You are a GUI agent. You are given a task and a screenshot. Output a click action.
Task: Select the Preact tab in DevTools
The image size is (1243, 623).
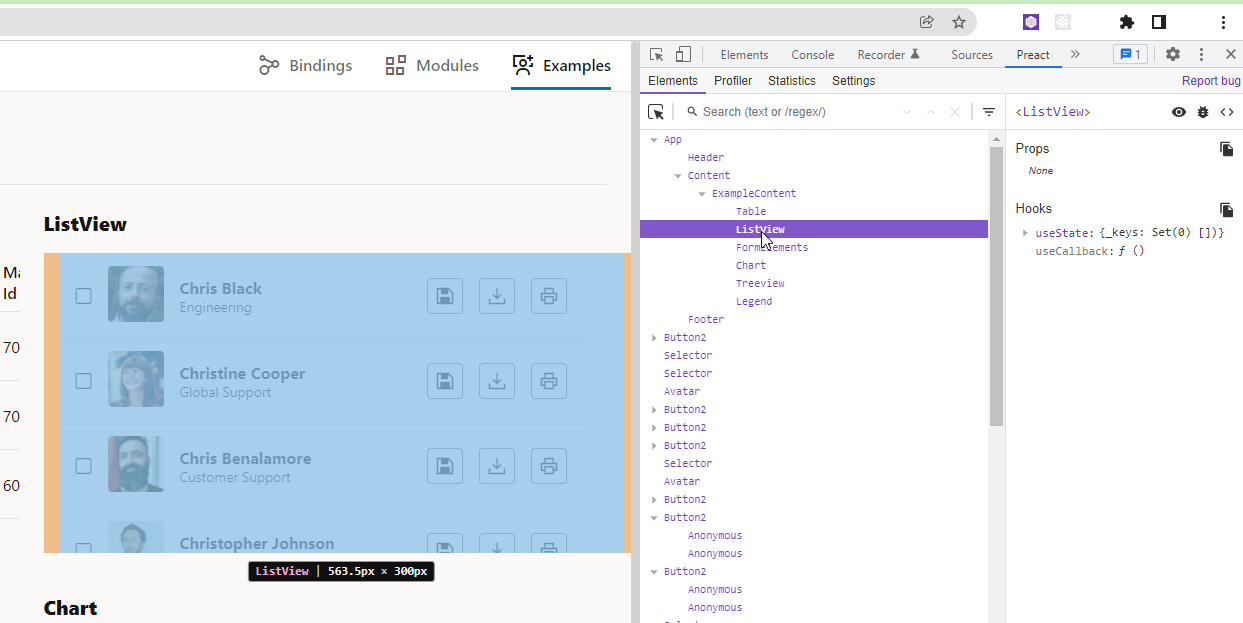point(1033,55)
